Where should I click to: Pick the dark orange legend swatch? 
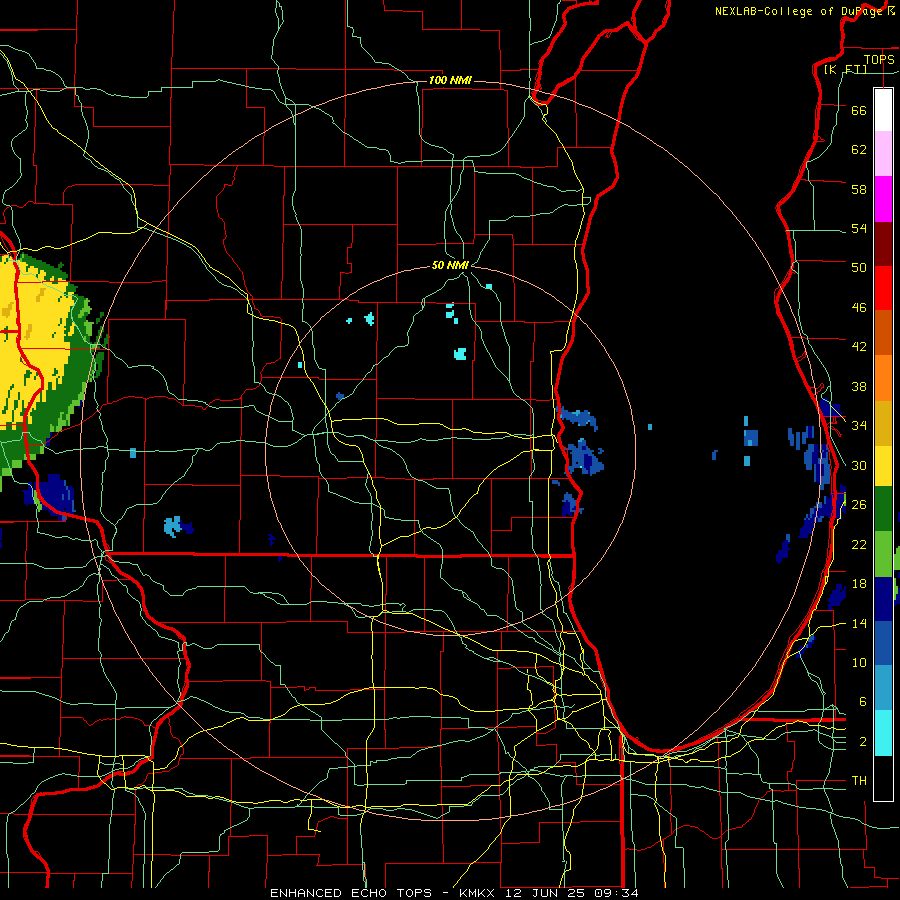click(883, 332)
